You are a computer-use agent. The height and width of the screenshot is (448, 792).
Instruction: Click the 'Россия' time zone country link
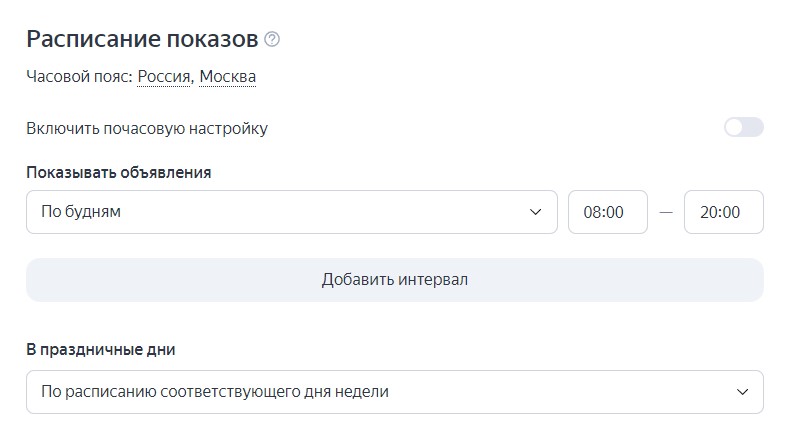tap(164, 76)
